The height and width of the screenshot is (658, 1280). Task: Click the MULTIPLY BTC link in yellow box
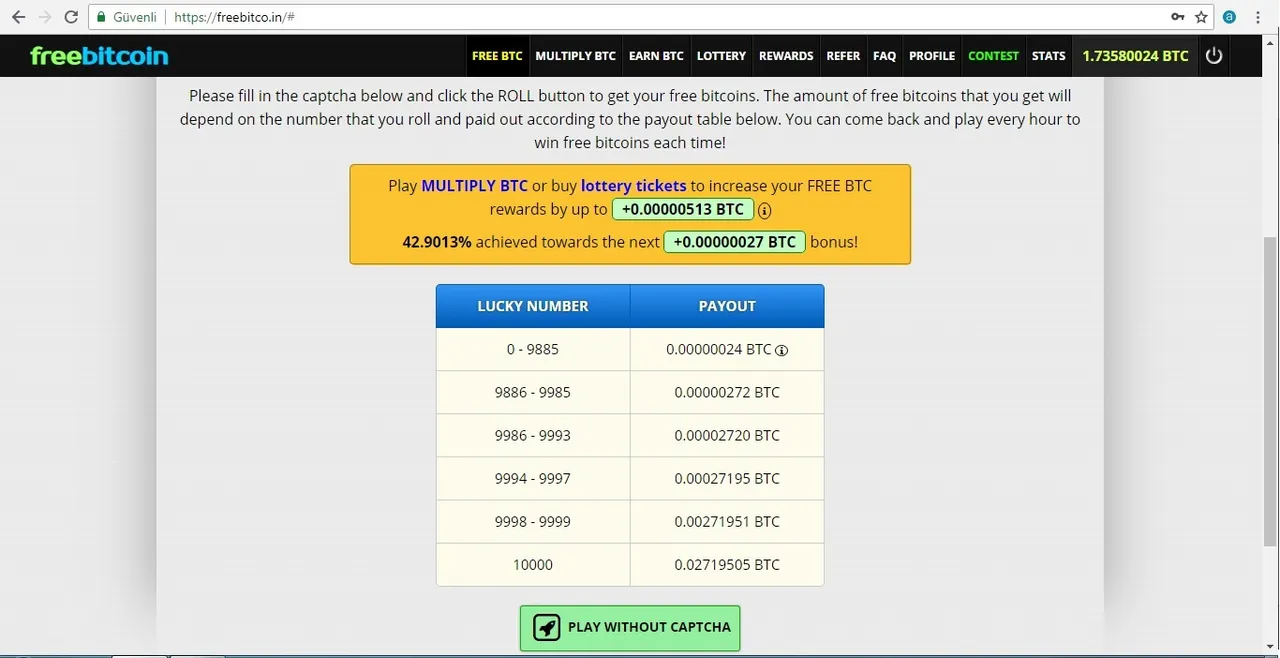pos(474,186)
